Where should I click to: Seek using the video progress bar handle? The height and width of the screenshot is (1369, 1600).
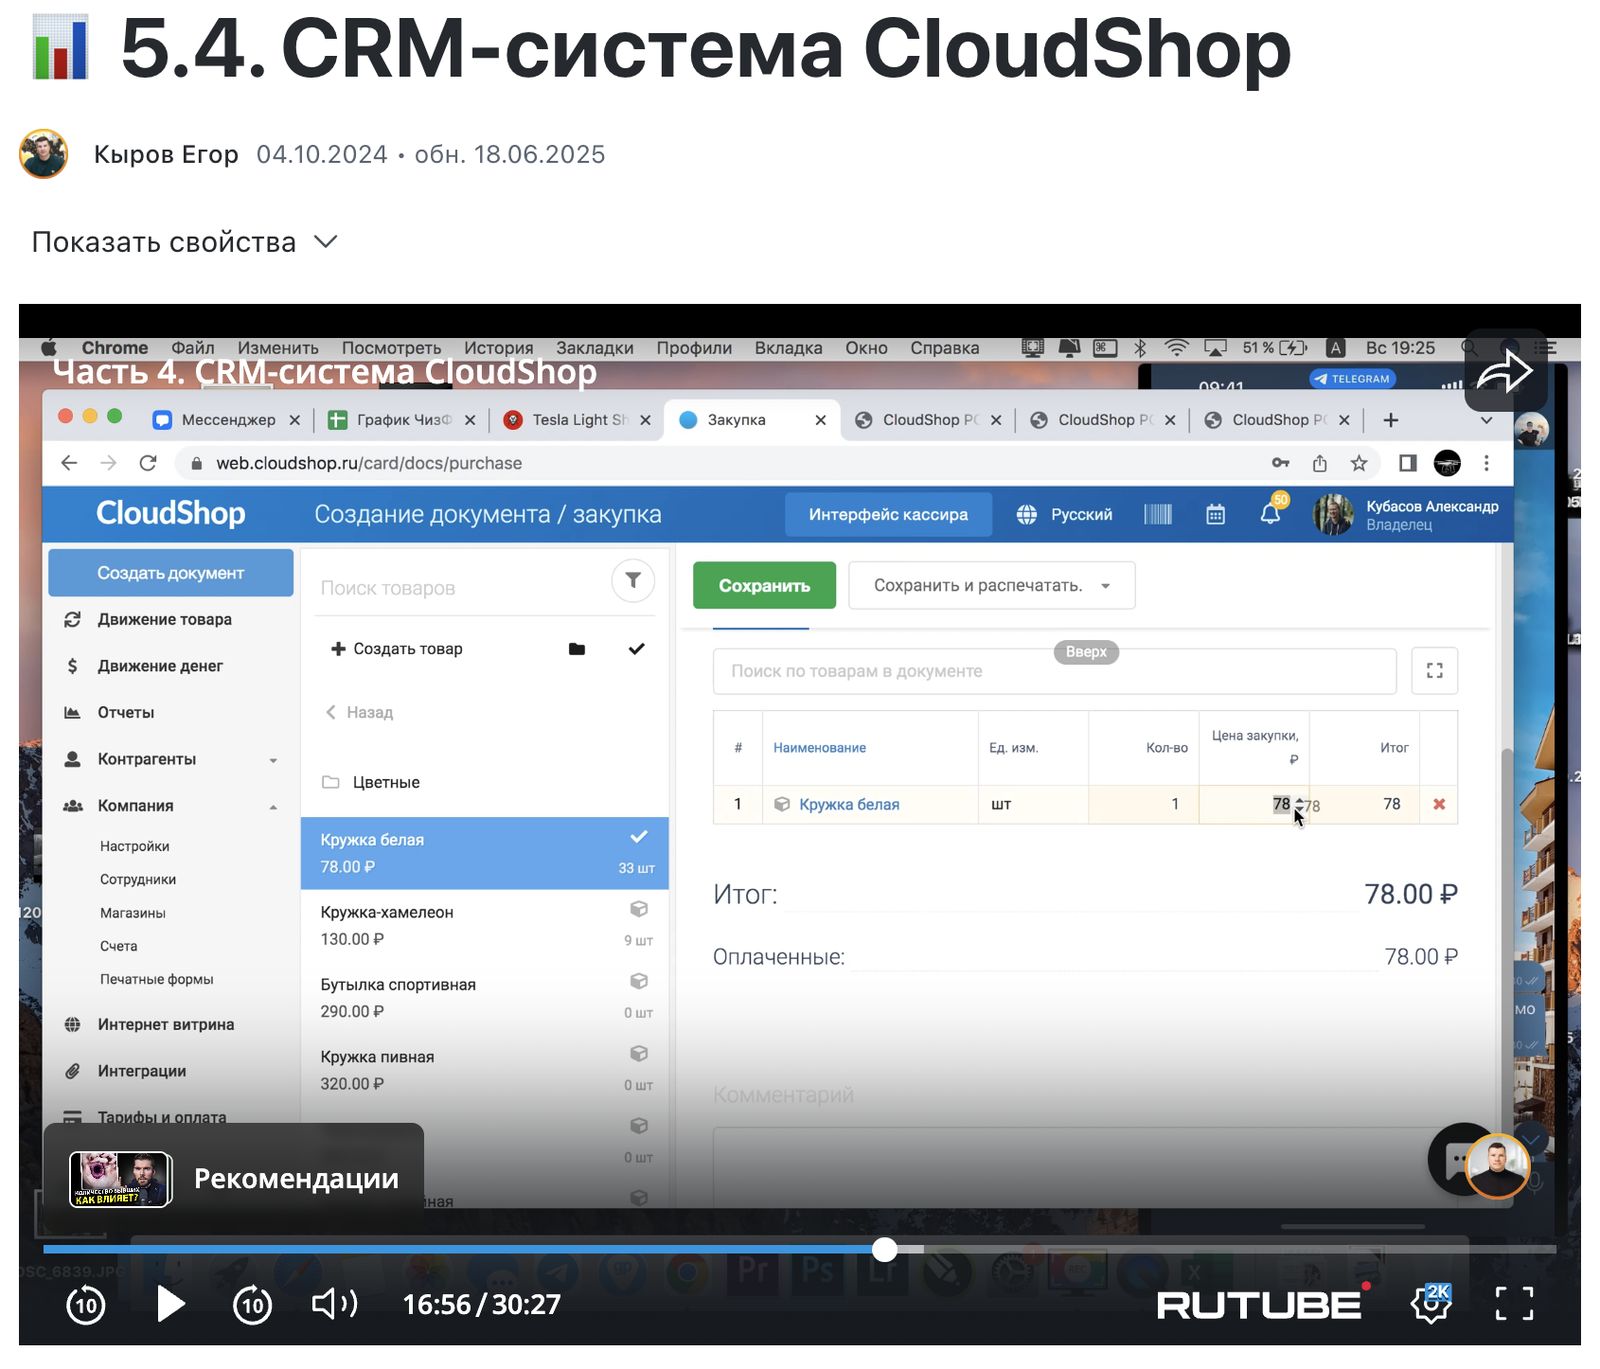[x=885, y=1249]
